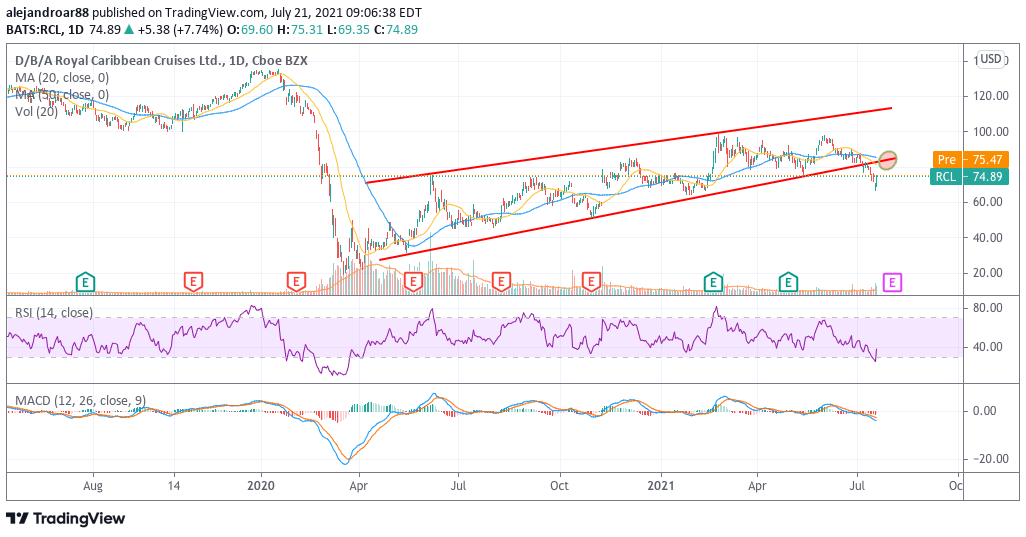
Task: Click the first green earnings marker above Aug
Action: (x=85, y=283)
